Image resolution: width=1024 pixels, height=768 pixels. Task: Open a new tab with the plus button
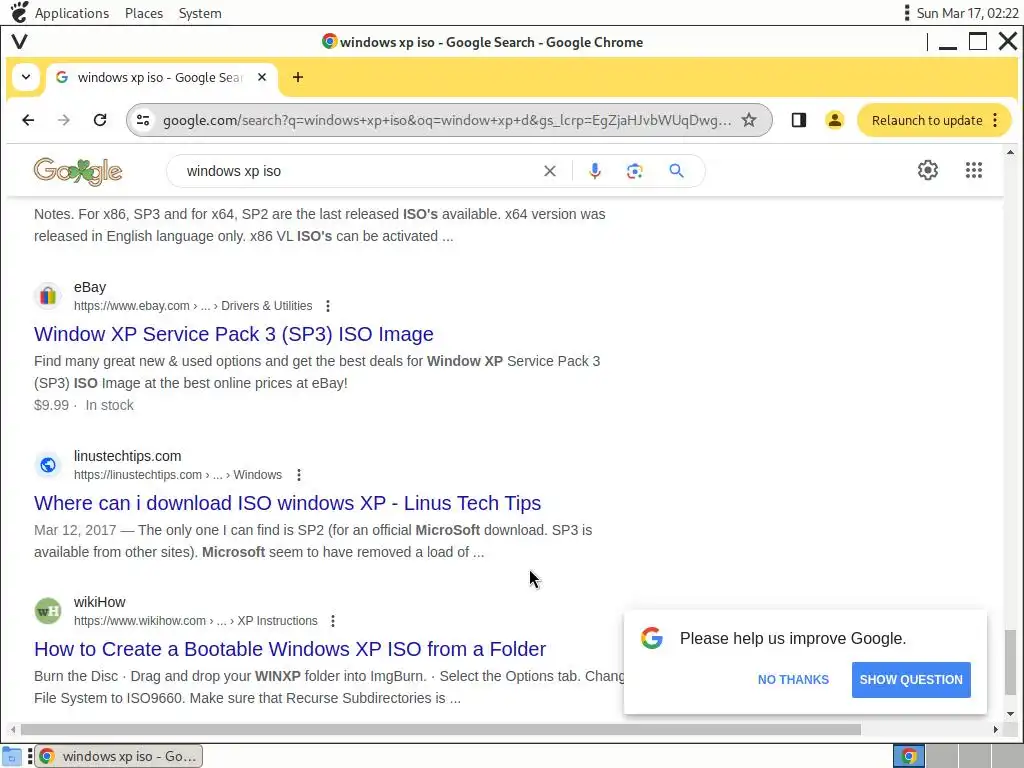point(298,77)
